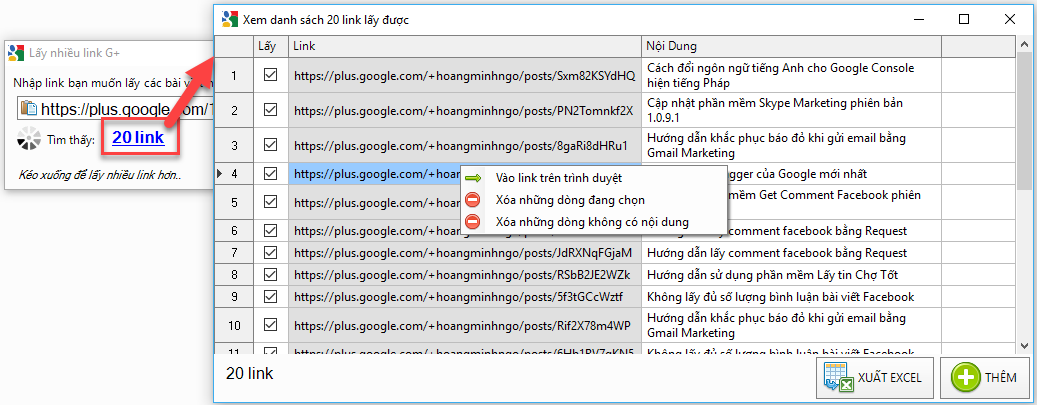Toggle the Lấy checkbox in row 6
This screenshot has width=1037, height=405.
click(270, 230)
